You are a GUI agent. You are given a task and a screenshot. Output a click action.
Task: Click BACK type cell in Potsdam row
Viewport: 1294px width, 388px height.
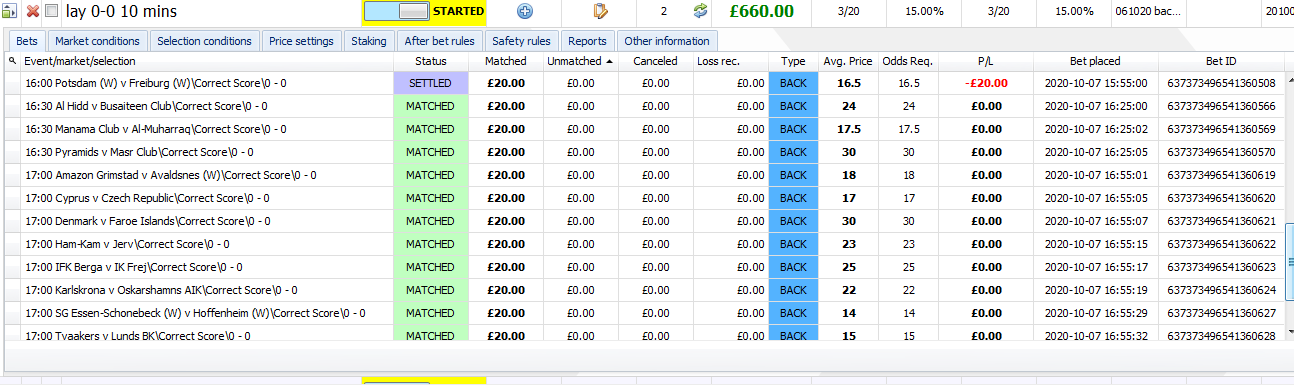tap(793, 83)
